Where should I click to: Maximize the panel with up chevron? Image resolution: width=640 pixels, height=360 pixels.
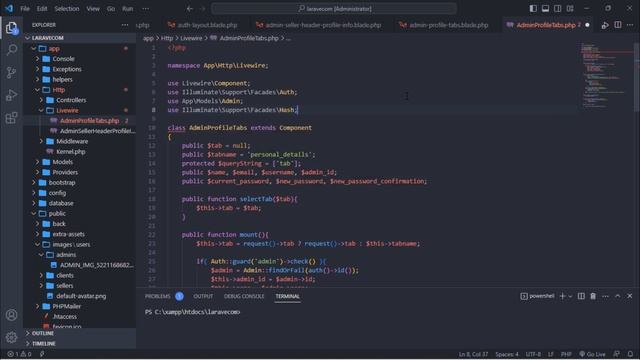point(618,296)
